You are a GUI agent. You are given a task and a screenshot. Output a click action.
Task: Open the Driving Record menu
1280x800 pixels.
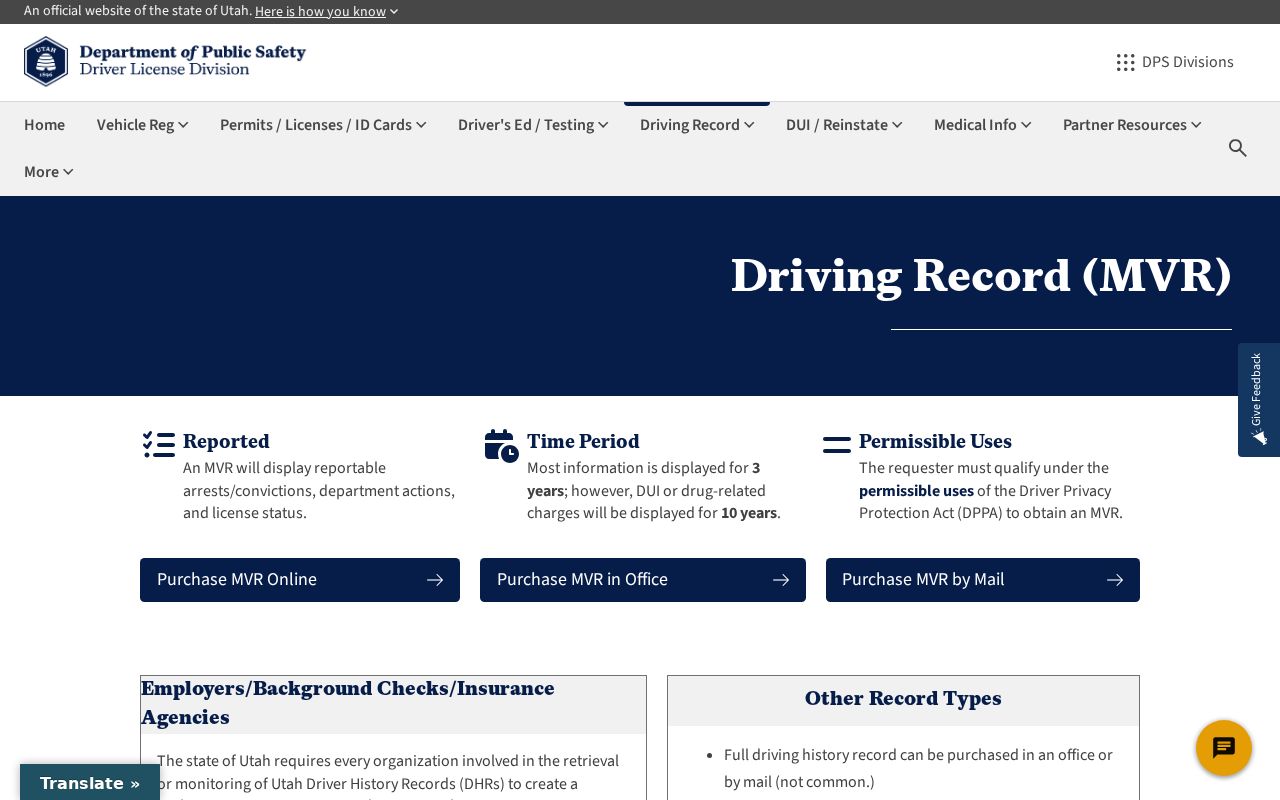tap(697, 125)
